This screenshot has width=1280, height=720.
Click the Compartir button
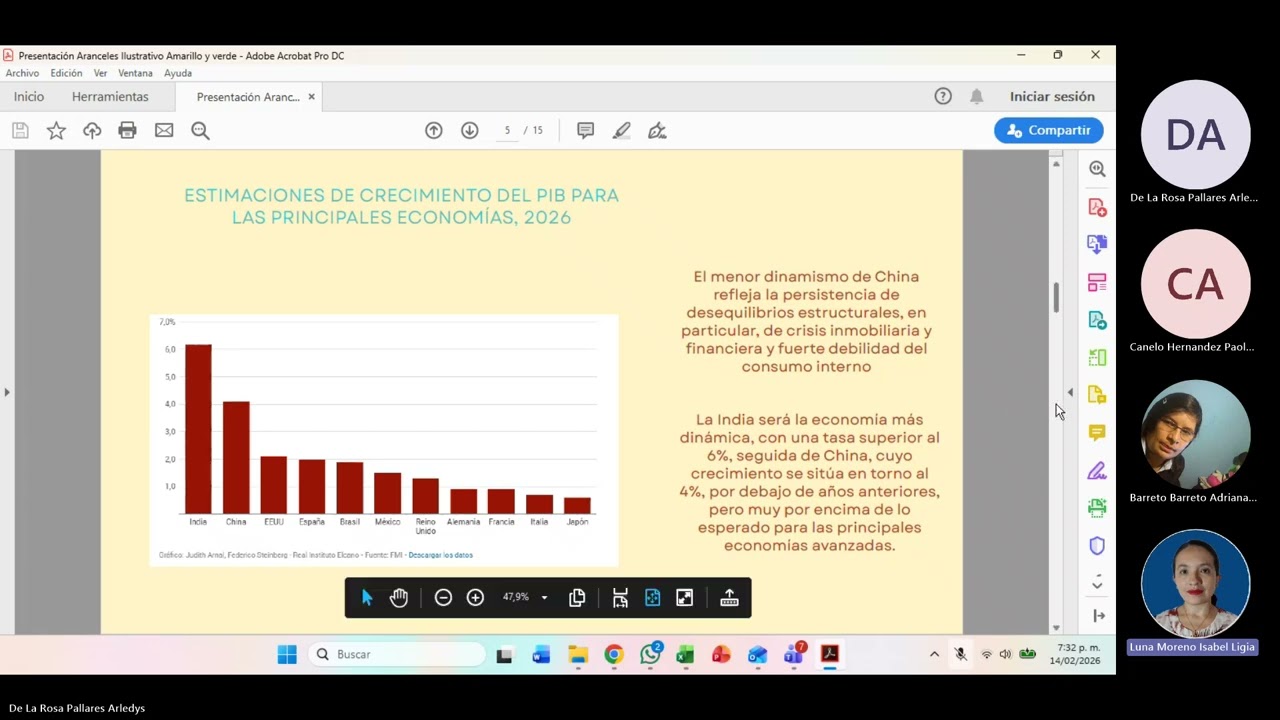tap(1049, 130)
